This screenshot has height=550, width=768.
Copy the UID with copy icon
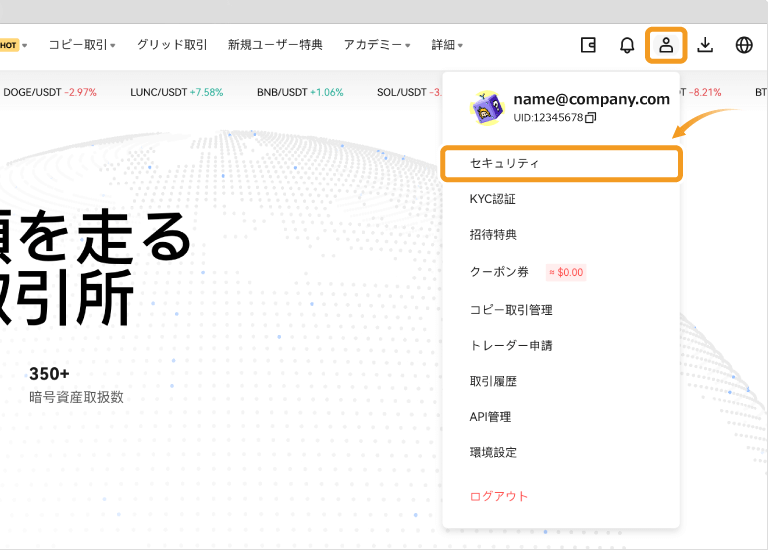(x=591, y=118)
